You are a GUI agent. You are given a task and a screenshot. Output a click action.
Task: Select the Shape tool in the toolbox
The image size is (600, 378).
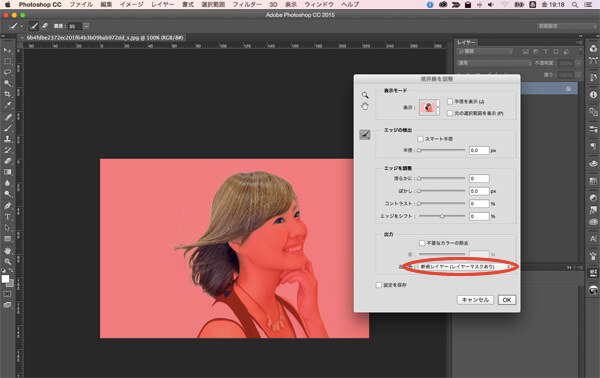tap(7, 239)
